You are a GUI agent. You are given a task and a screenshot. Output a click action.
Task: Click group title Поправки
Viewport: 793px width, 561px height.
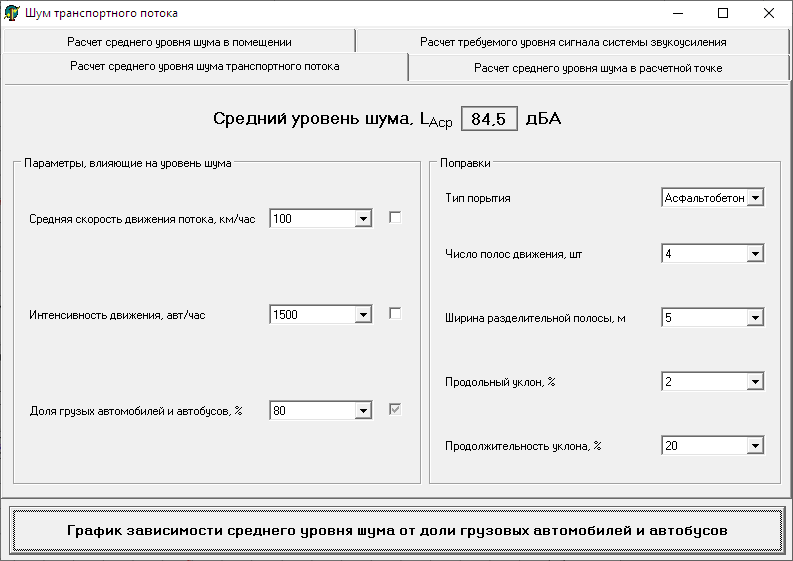[x=465, y=163]
